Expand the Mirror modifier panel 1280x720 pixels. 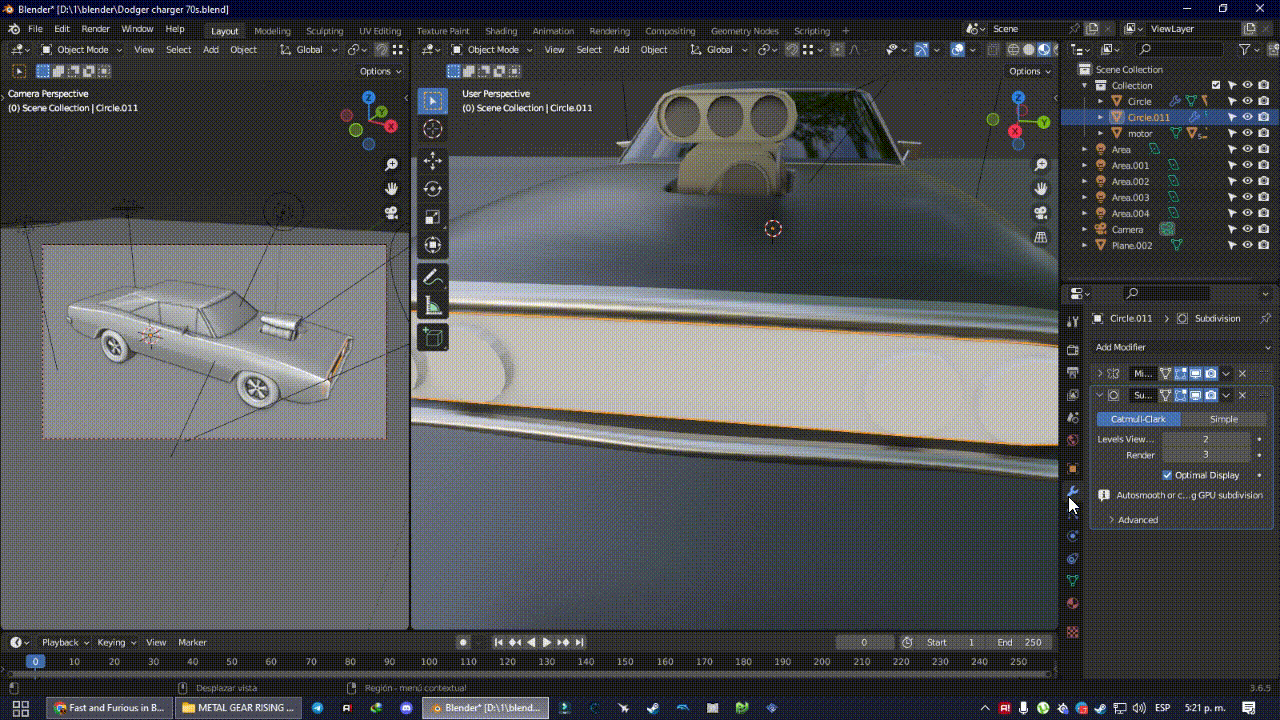tap(1100, 373)
